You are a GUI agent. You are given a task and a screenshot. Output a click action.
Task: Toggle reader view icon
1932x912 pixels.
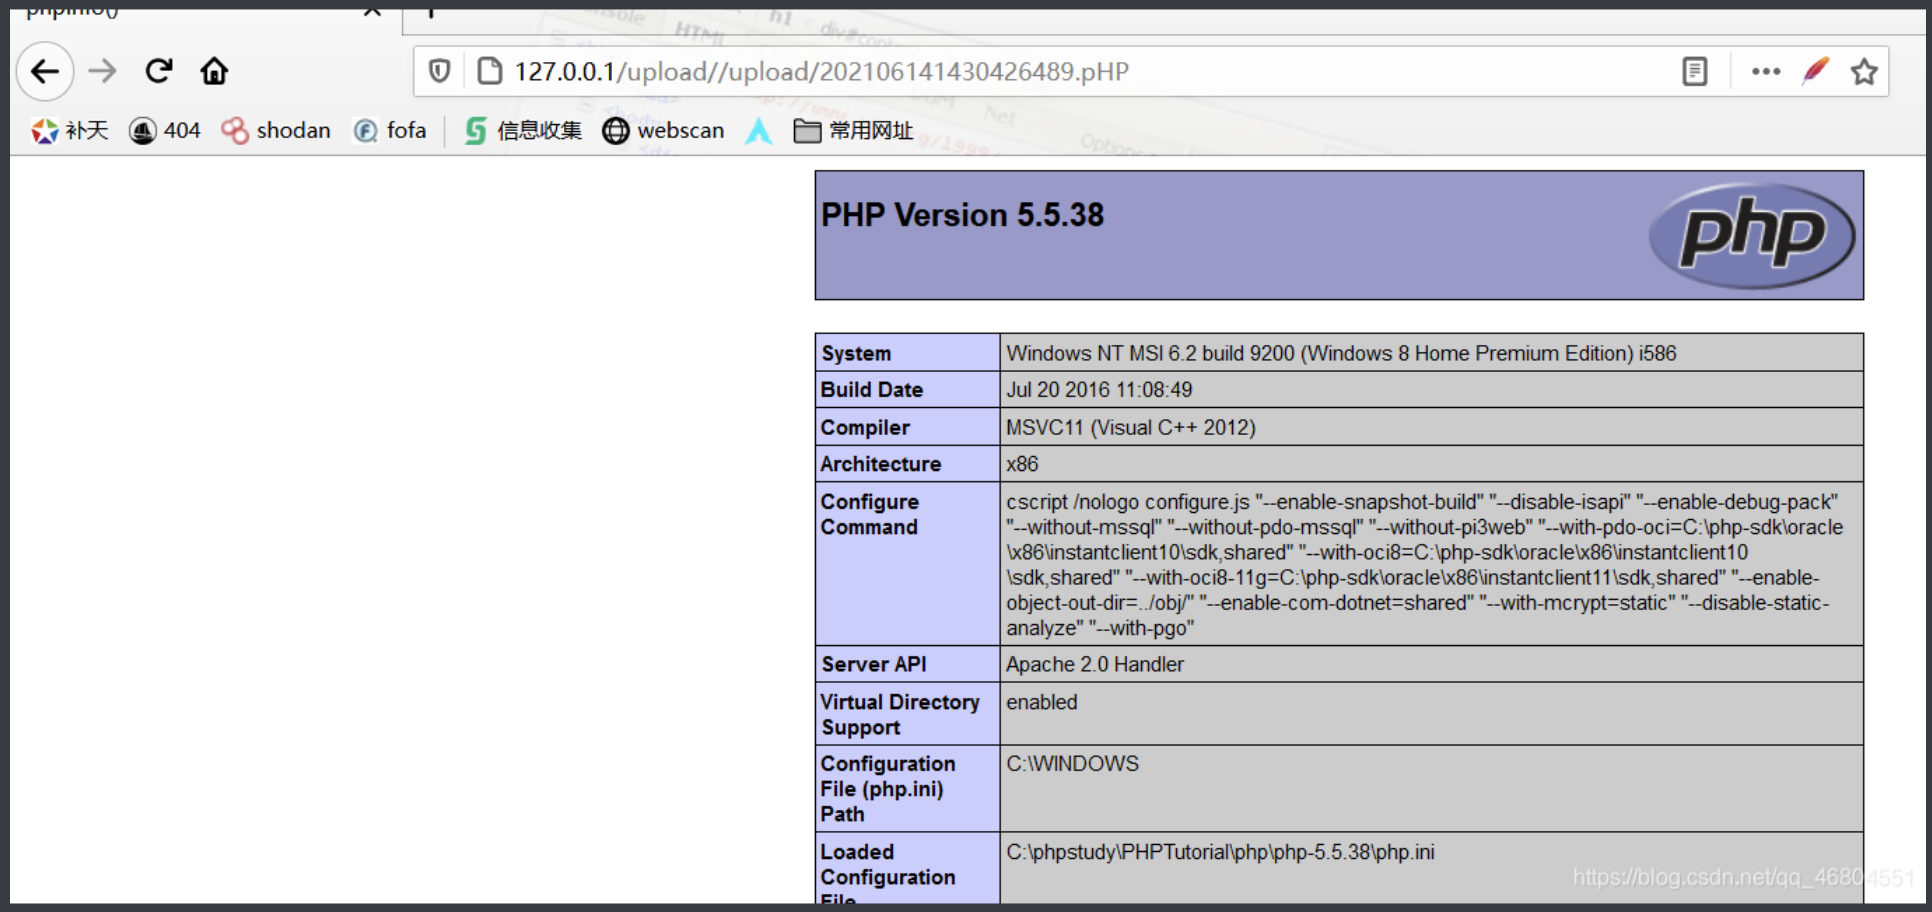pyautogui.click(x=1694, y=72)
